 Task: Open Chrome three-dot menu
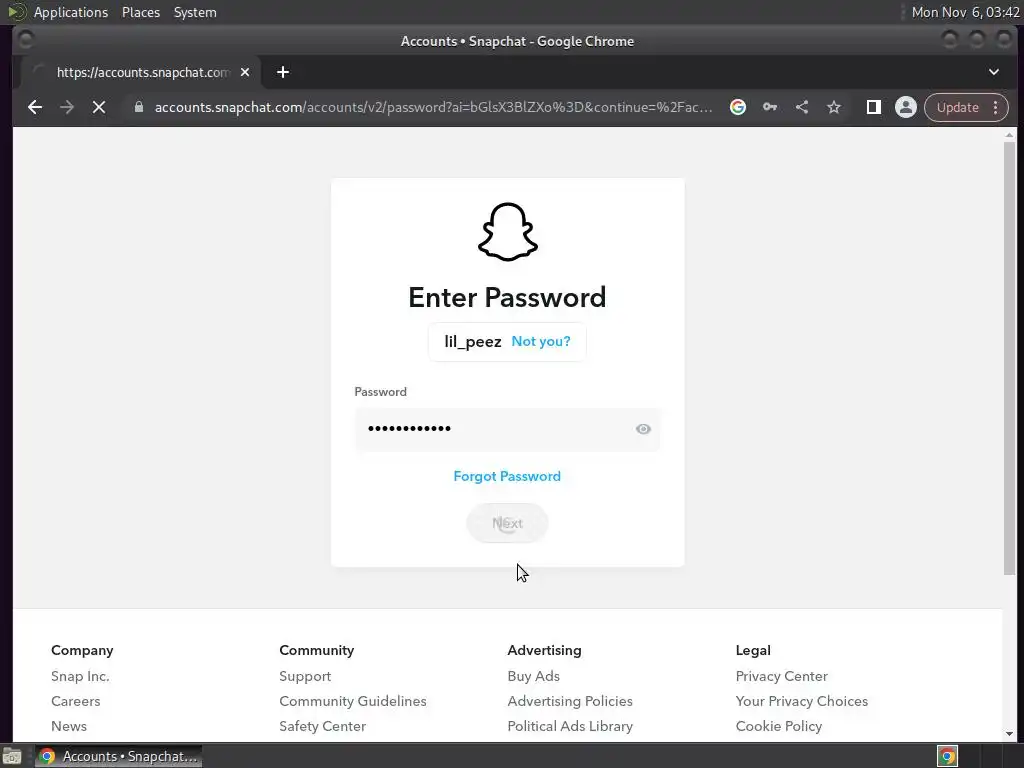tap(996, 107)
